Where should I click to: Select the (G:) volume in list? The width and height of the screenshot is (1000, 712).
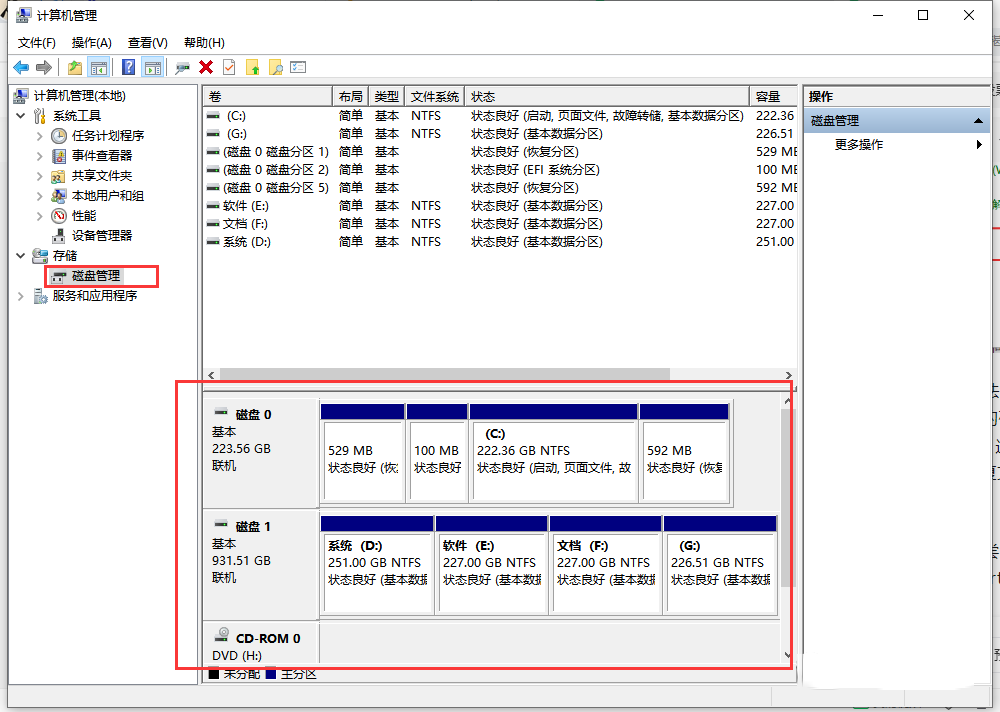point(237,134)
